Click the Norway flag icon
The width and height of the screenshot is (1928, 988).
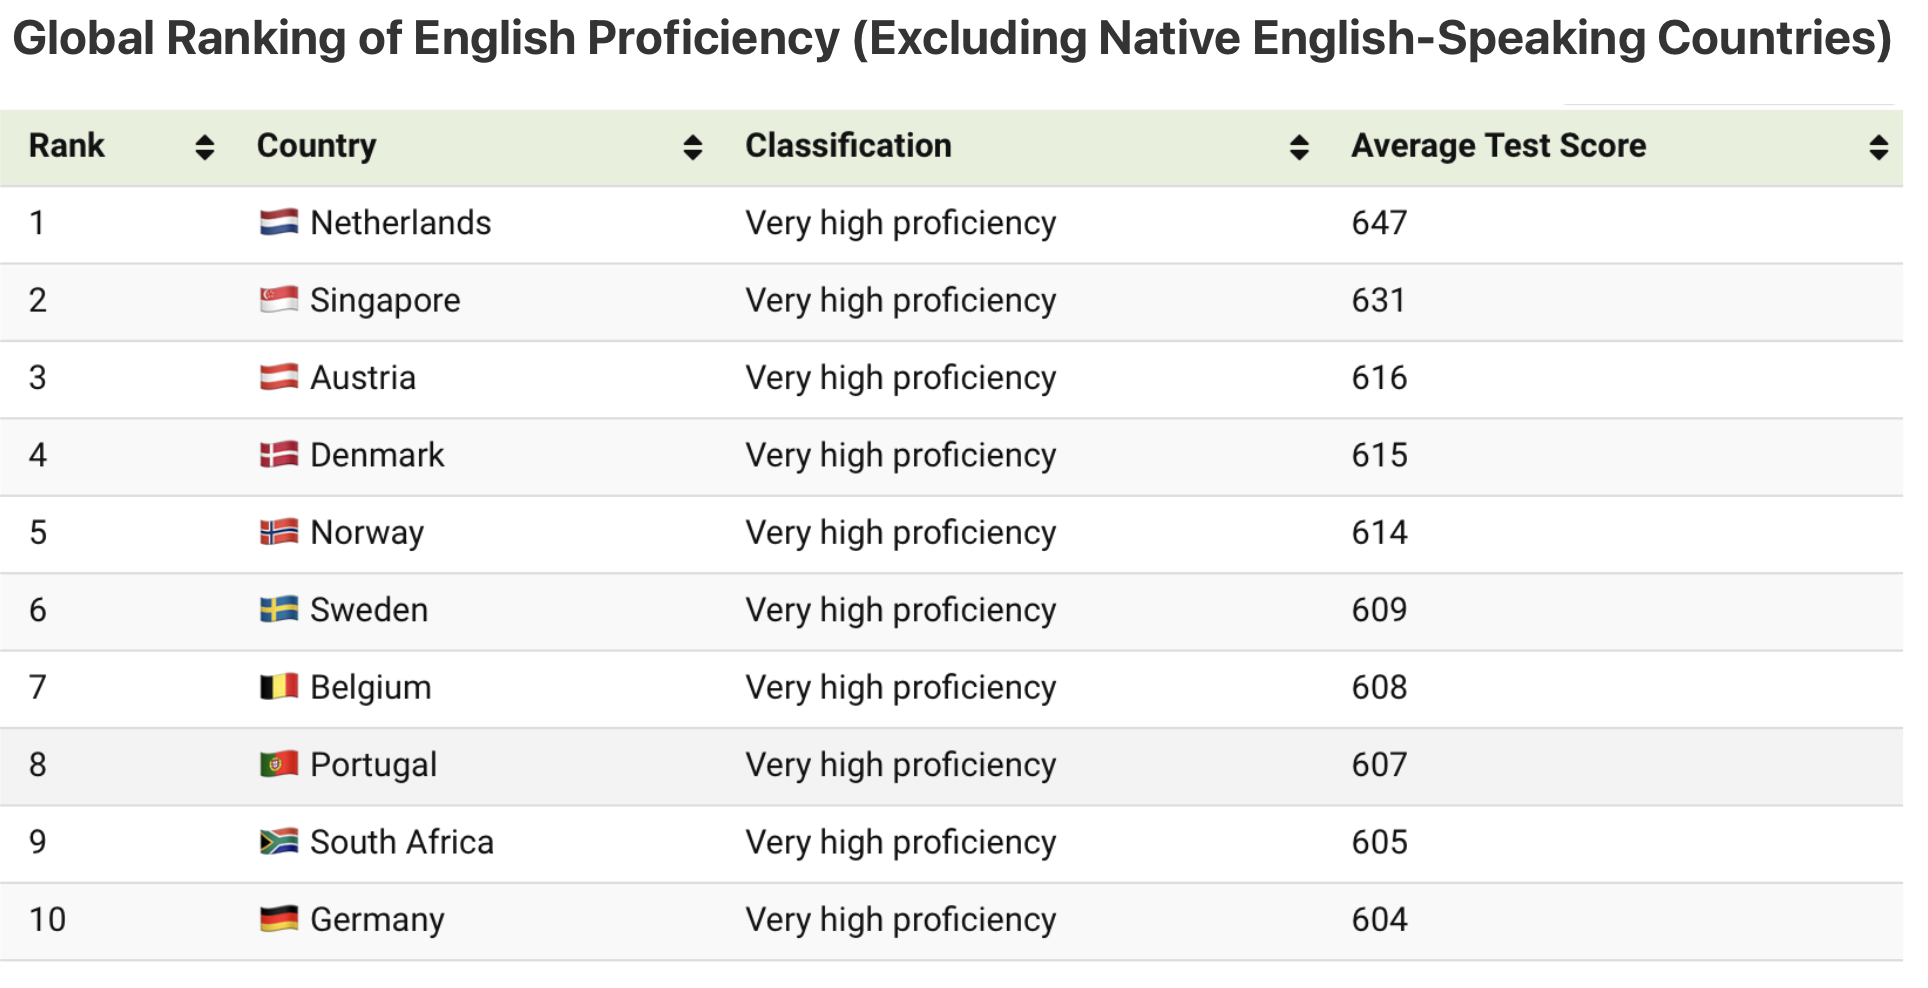click(x=279, y=532)
